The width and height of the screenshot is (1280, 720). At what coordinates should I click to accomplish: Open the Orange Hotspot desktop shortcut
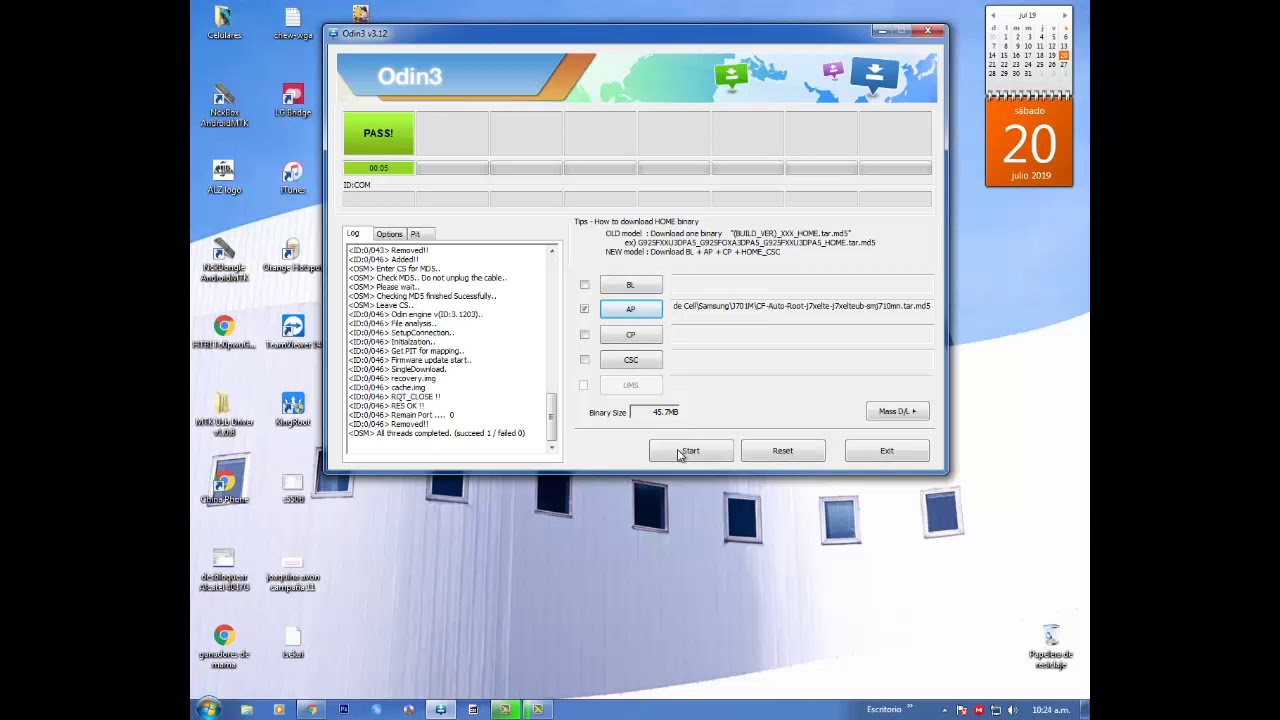coord(292,255)
